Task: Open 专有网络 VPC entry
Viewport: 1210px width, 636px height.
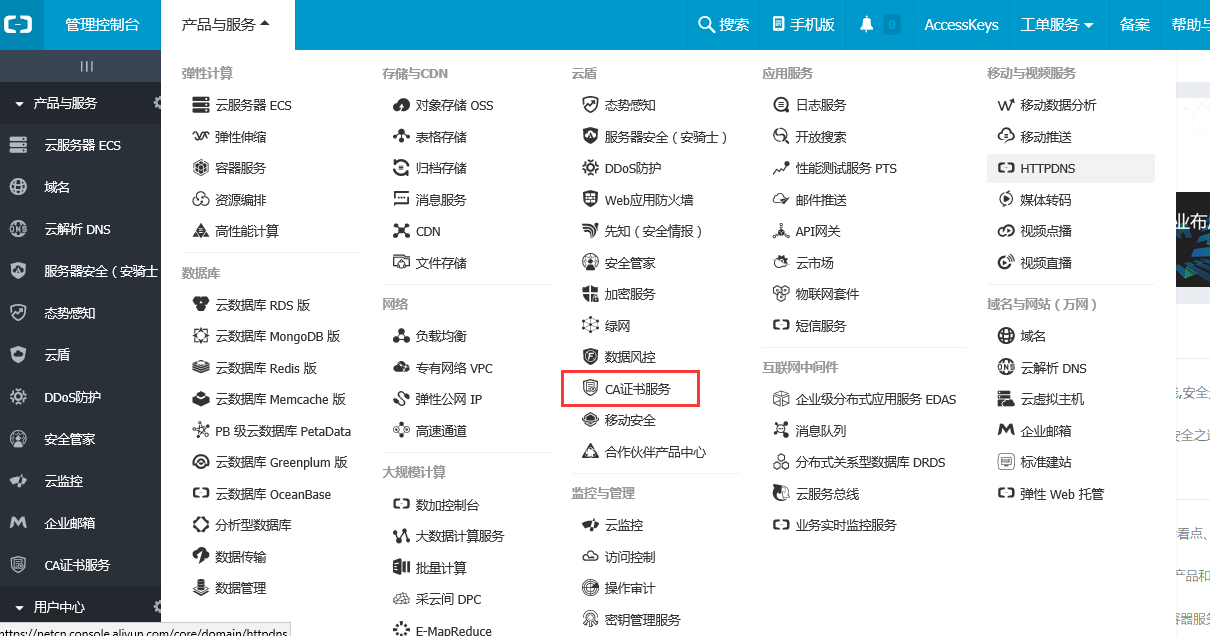Action: (x=454, y=368)
